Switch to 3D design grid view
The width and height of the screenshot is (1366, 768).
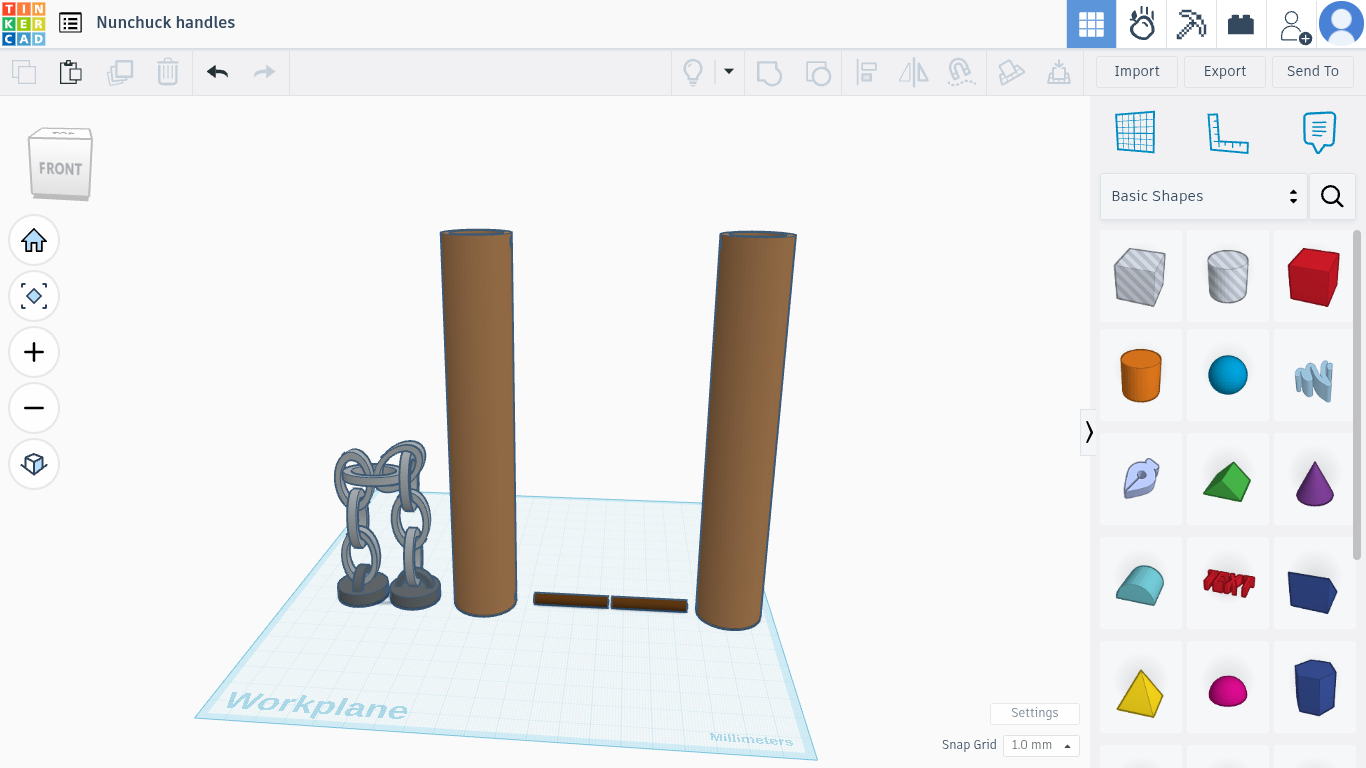(x=1091, y=24)
